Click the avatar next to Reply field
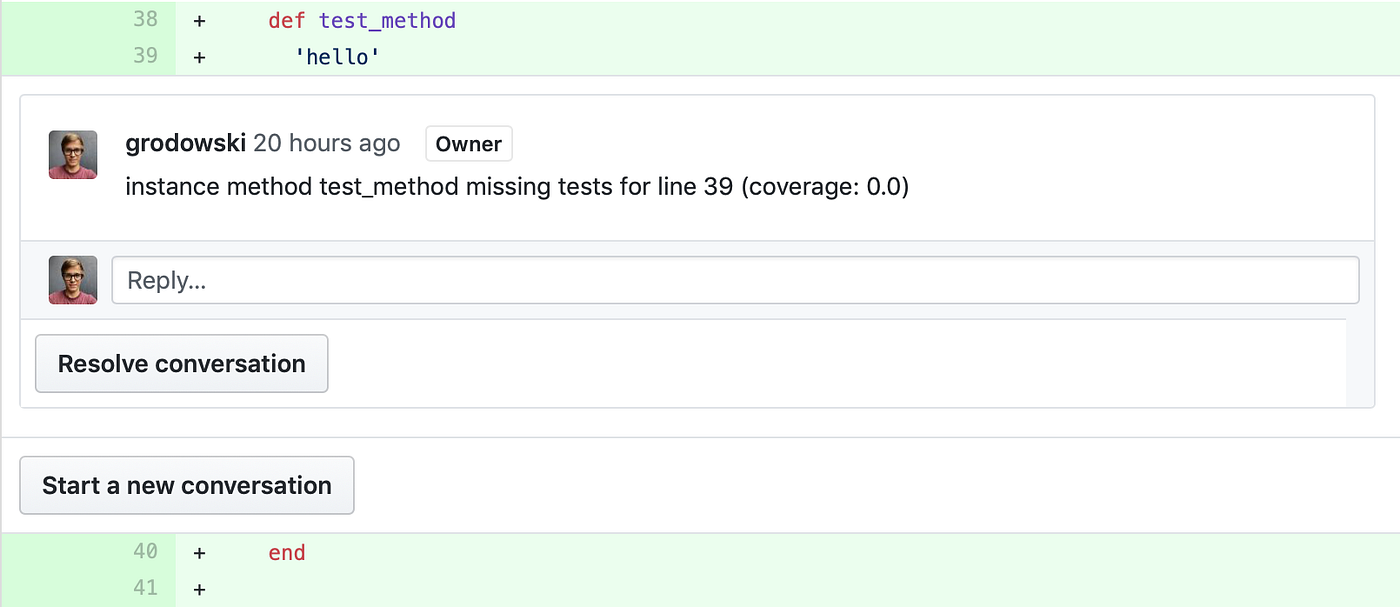Viewport: 1400px width, 607px height. [x=73, y=280]
